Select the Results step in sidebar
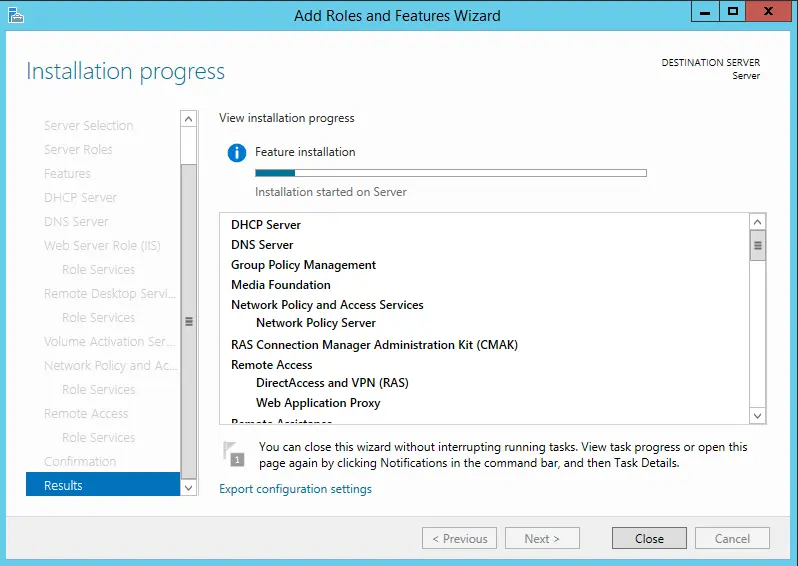The height and width of the screenshot is (566, 798). tap(102, 485)
